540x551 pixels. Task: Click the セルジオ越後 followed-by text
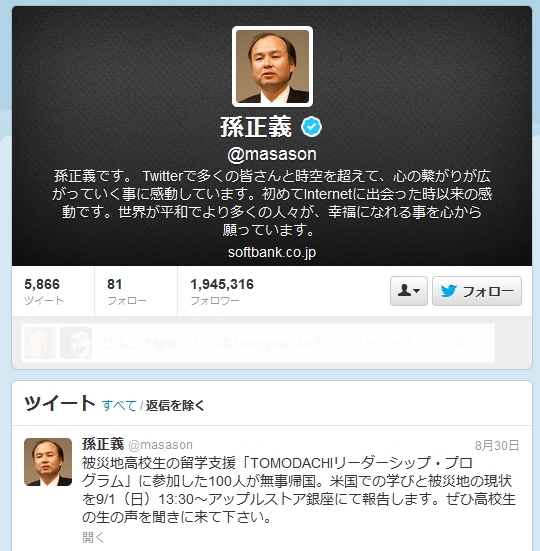pos(291,343)
